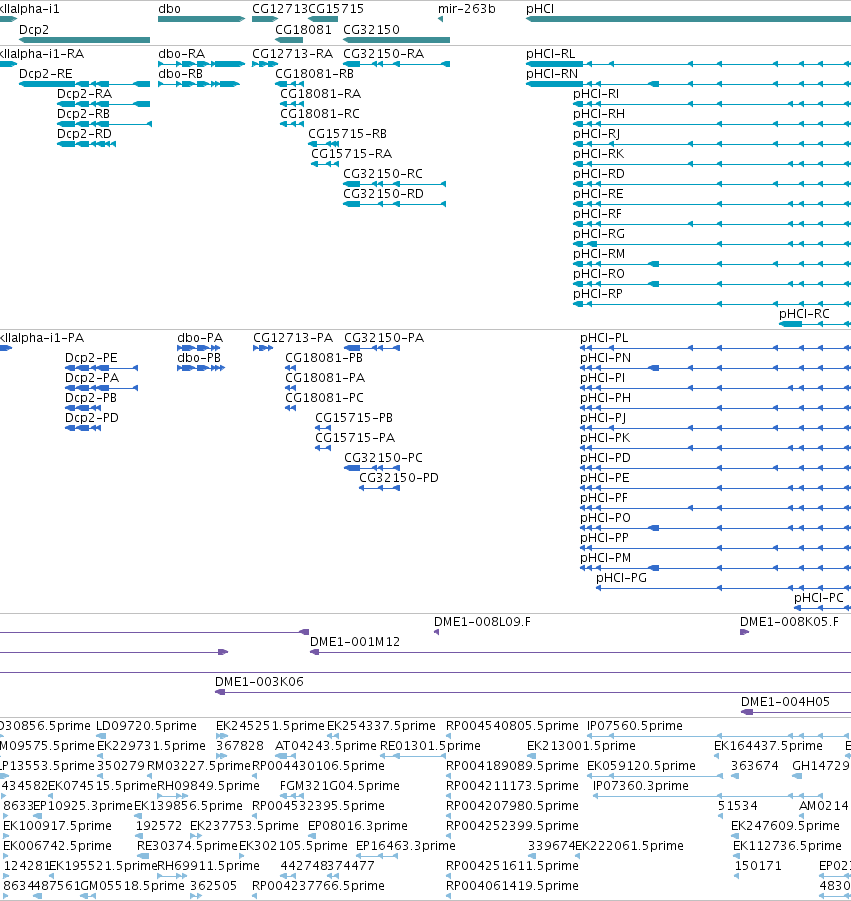Click EST FGM321G04.5prime
Viewport: 851px width, 901px height.
[x=340, y=786]
